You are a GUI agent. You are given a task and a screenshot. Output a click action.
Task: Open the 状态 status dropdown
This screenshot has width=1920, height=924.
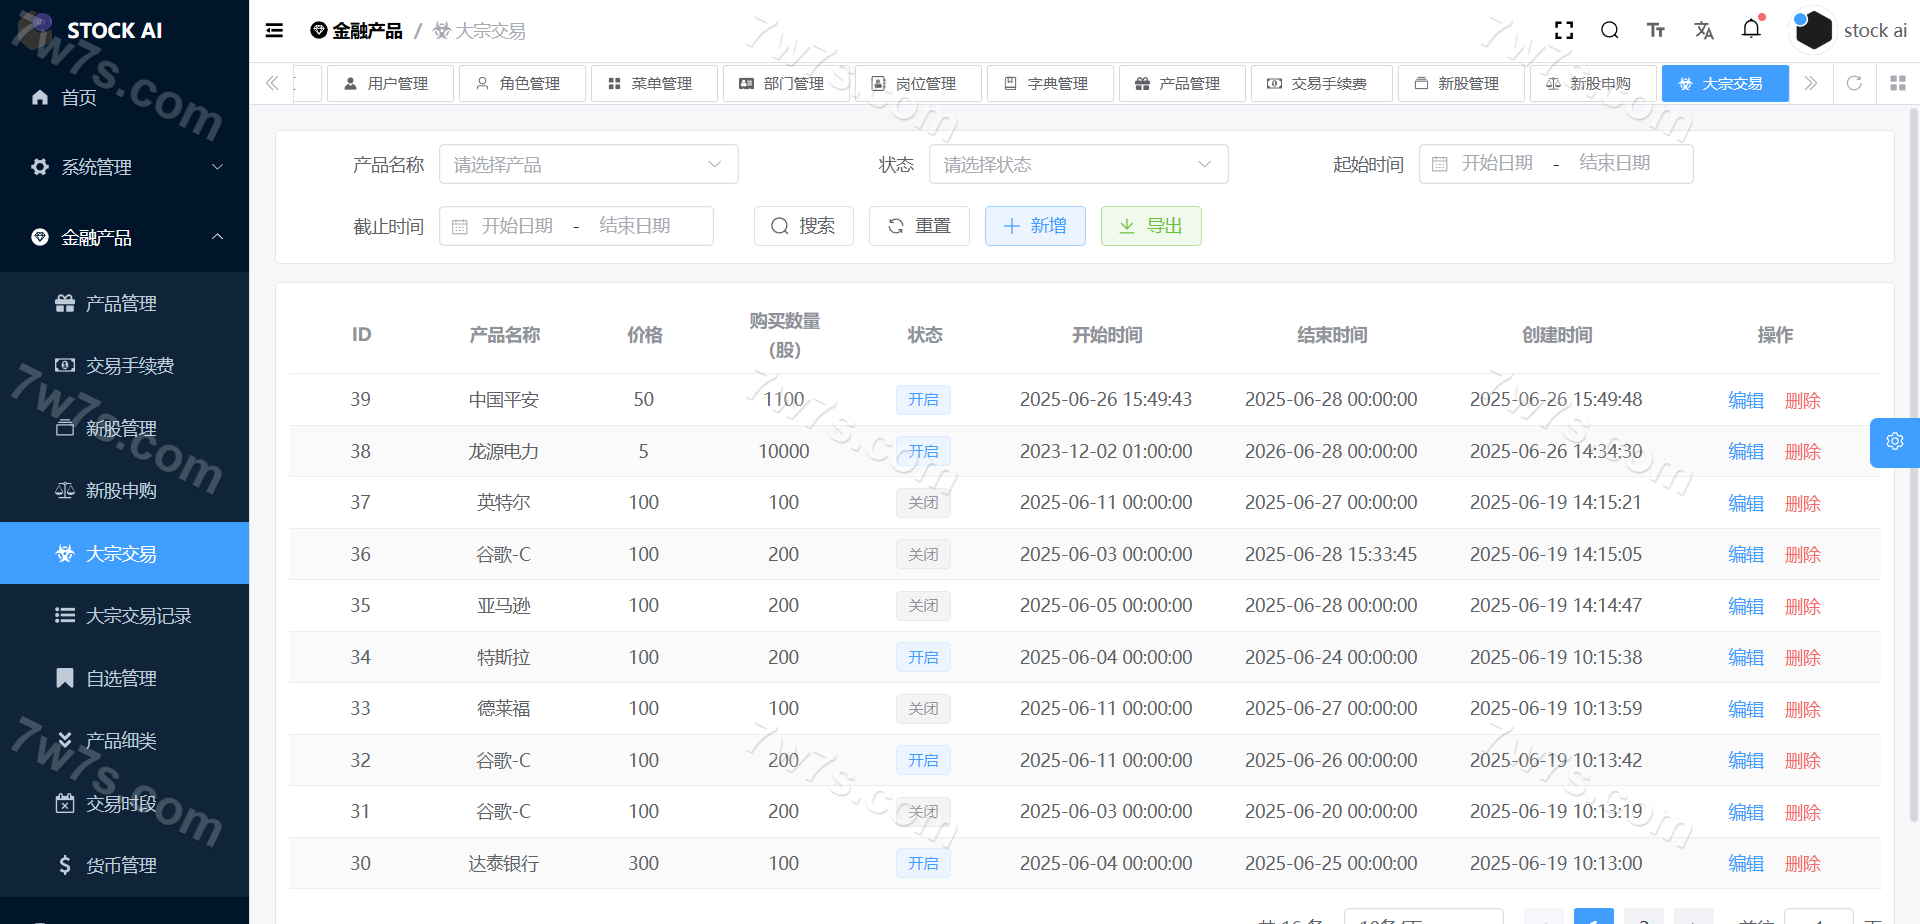(1078, 165)
